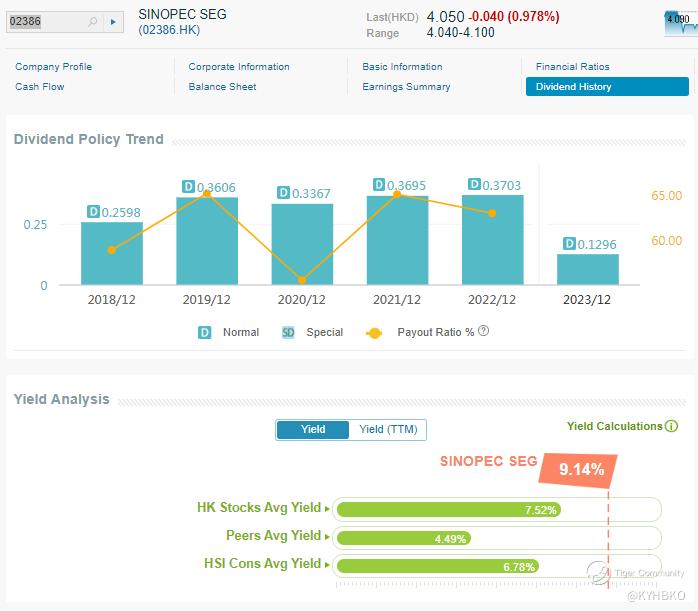Switch to Balance Sheet tab
Screen dimensions: 698x611
pos(222,87)
